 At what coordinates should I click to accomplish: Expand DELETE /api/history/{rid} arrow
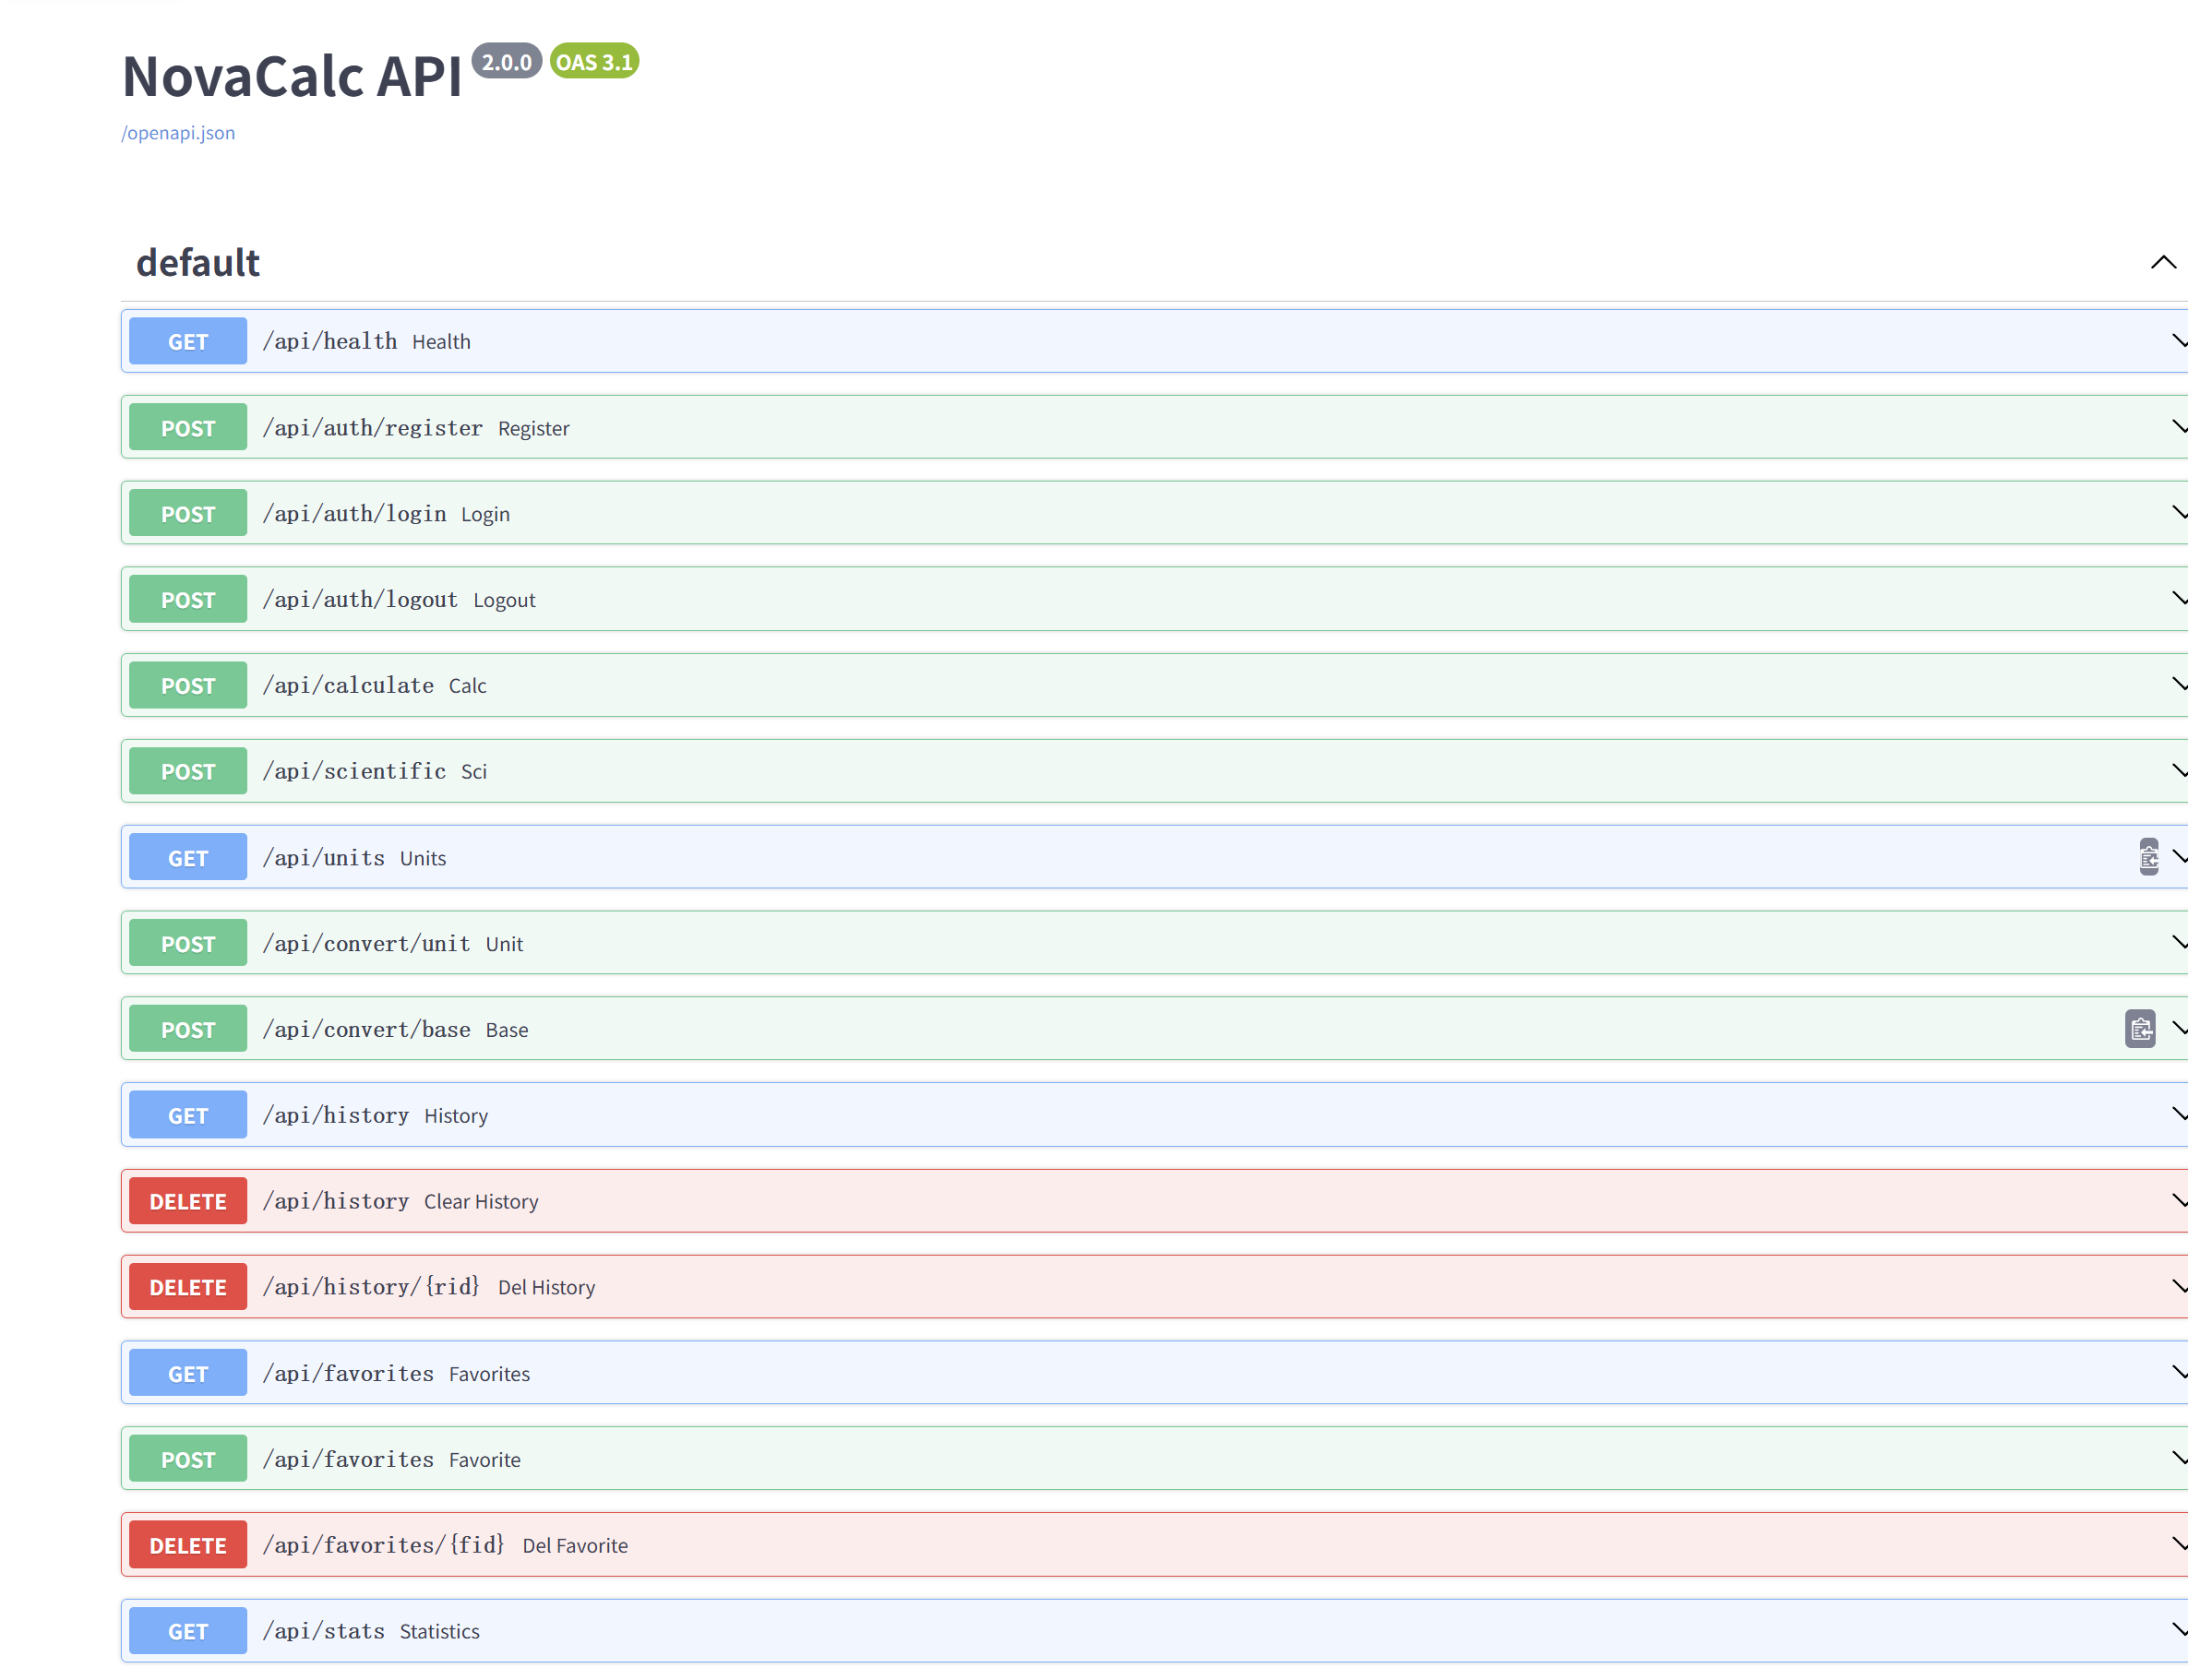(x=2179, y=1287)
